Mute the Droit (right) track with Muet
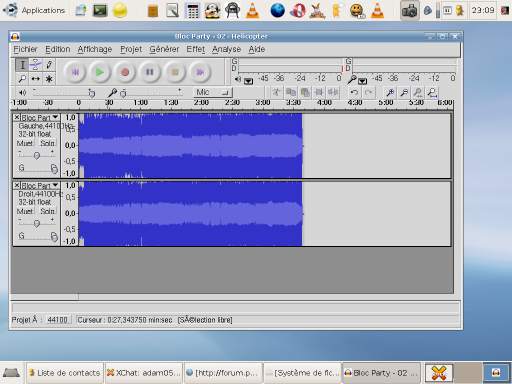The height and width of the screenshot is (384, 512). point(25,211)
